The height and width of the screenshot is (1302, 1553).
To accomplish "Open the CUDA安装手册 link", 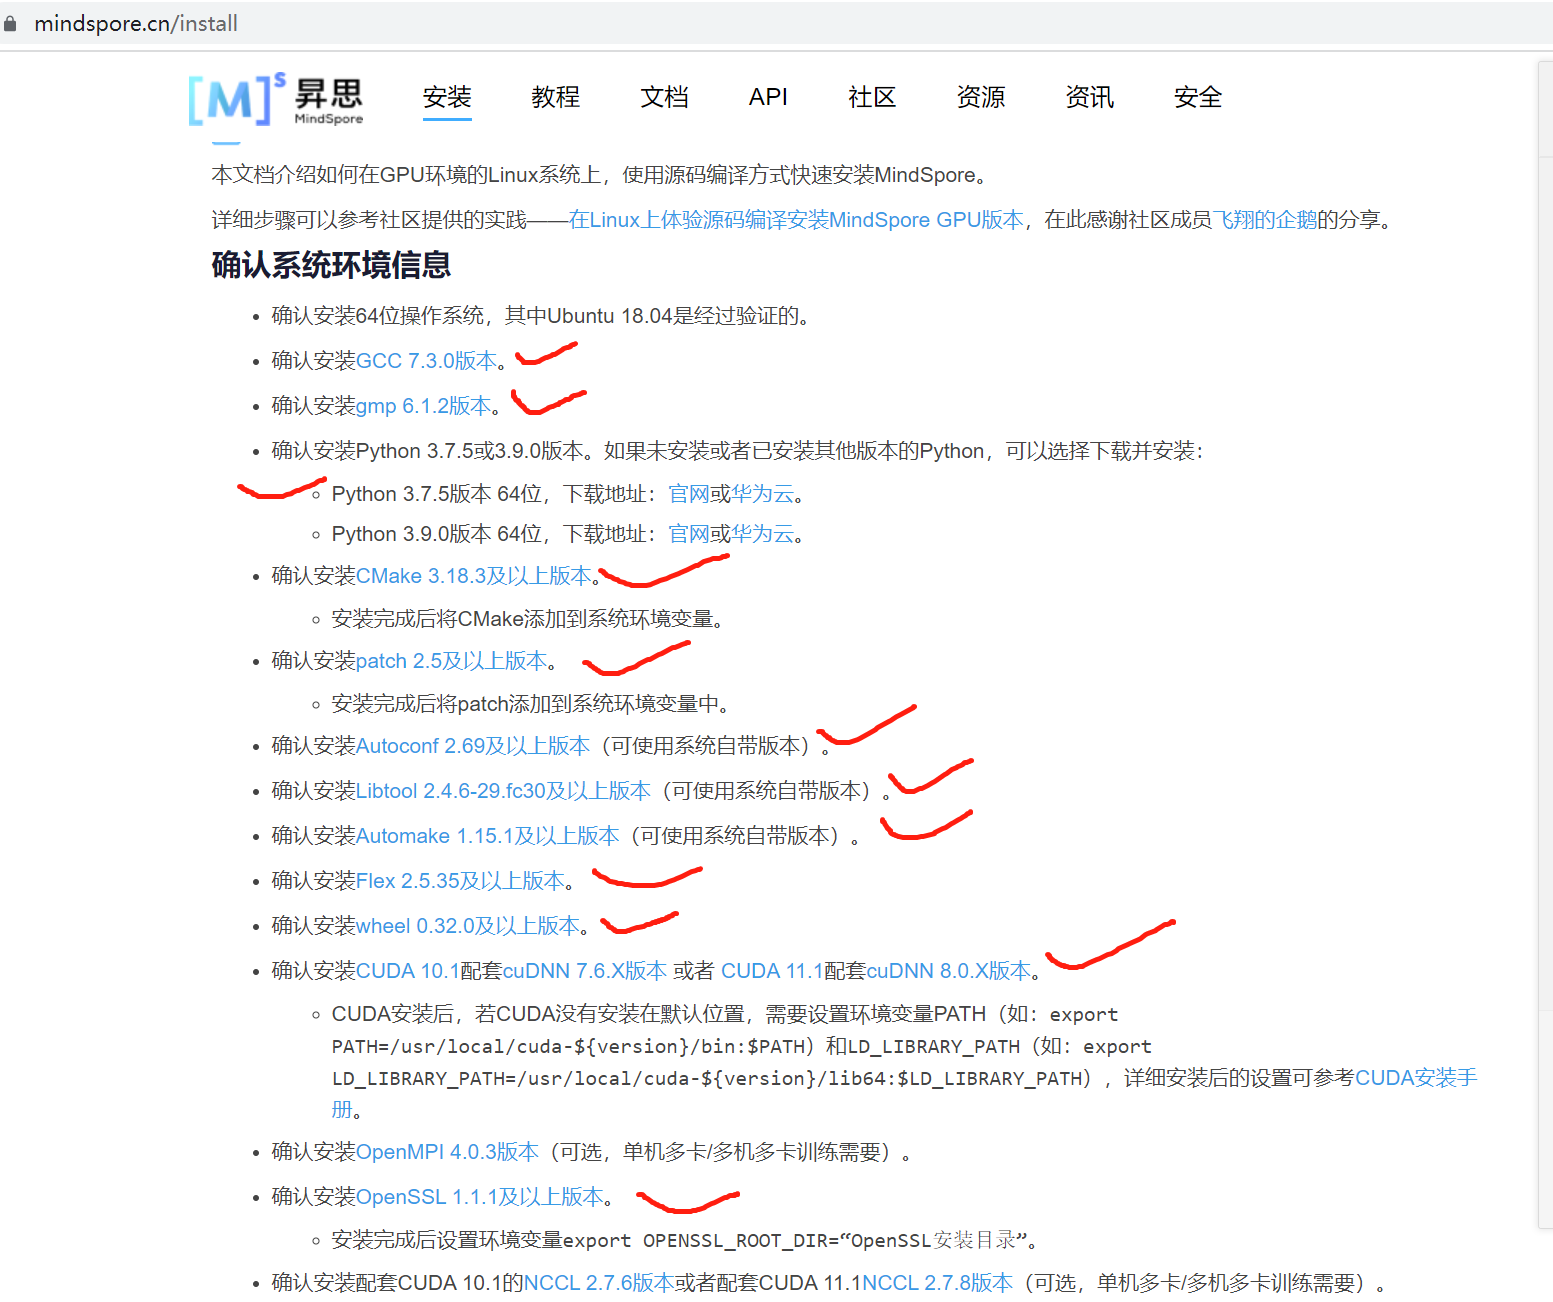I will 1416,1078.
